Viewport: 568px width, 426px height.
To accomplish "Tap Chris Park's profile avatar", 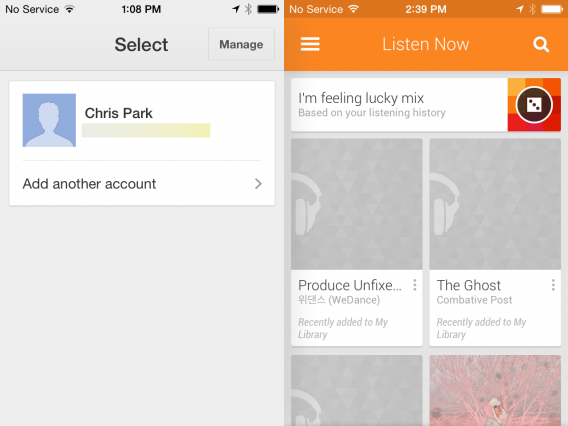I will (49, 120).
